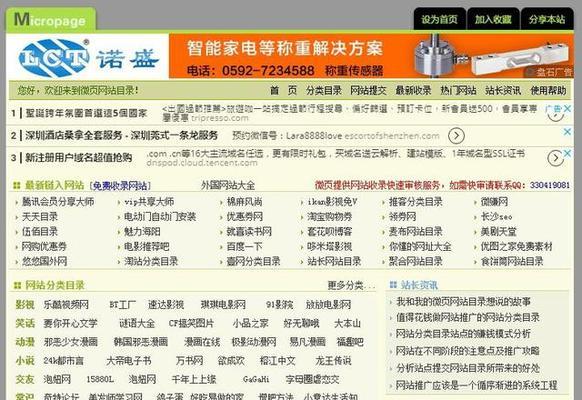Open the 优图之家免费素材 link
The height and width of the screenshot is (400, 582).
[x=517, y=246]
